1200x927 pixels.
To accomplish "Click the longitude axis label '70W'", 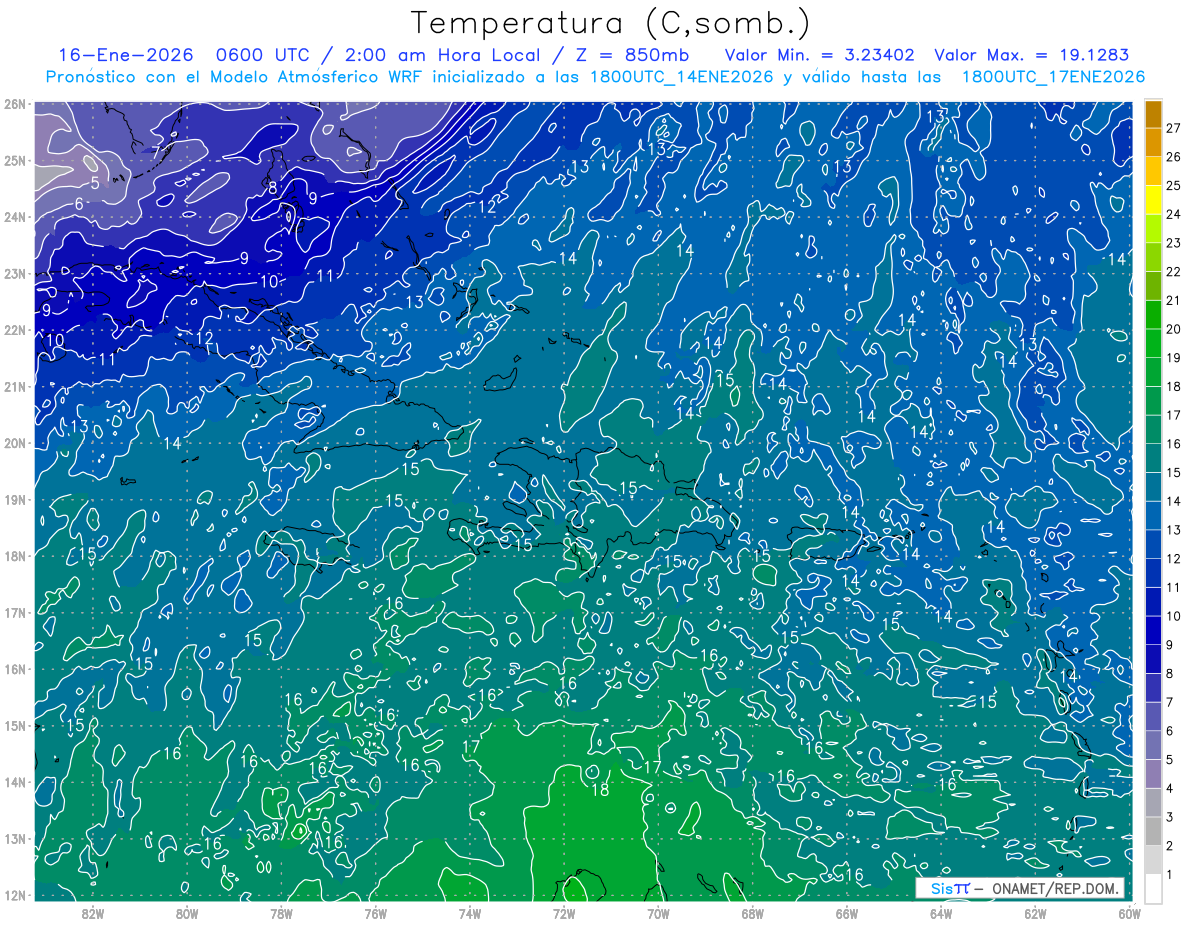I will 658,914.
